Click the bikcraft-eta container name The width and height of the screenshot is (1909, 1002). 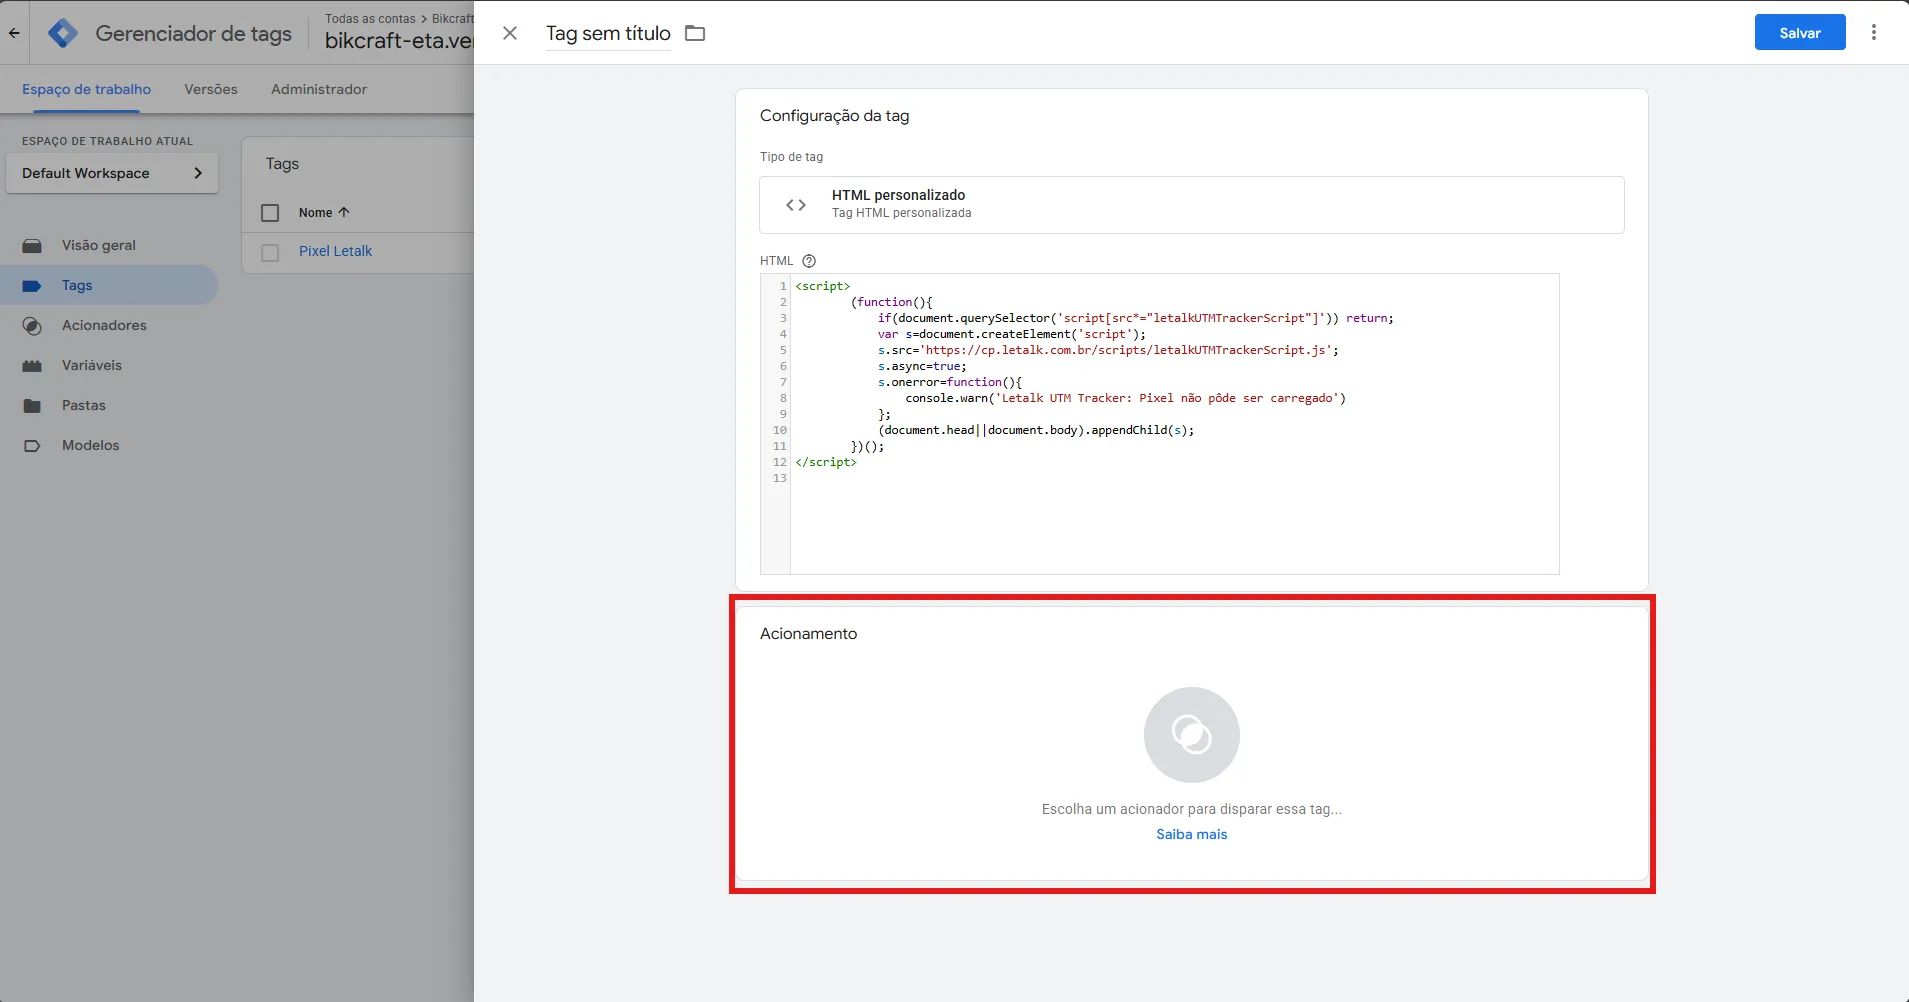point(399,41)
